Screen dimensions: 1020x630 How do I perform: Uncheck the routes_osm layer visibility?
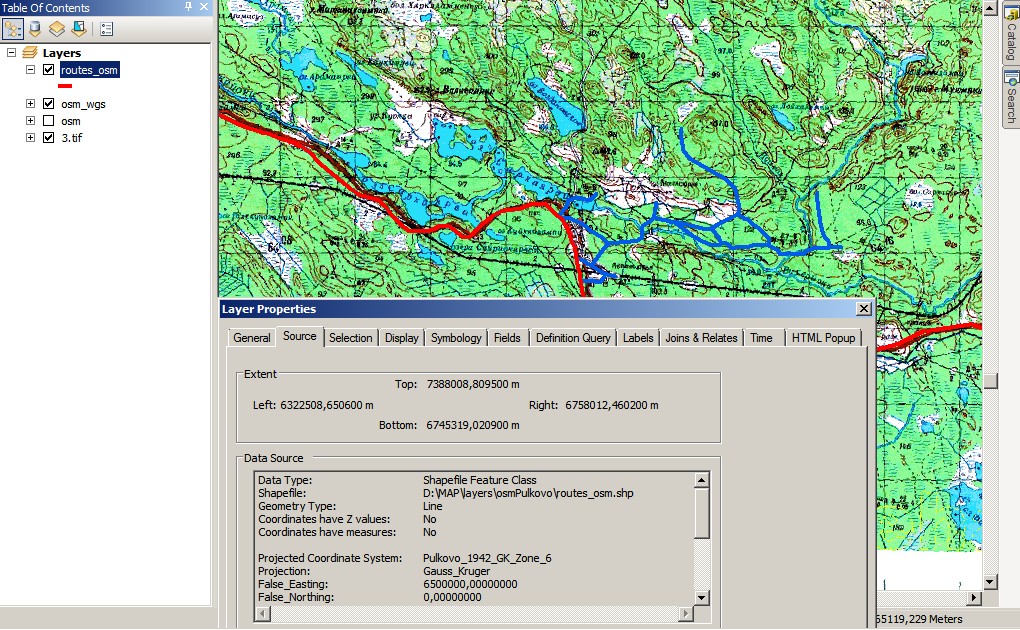coord(46,70)
